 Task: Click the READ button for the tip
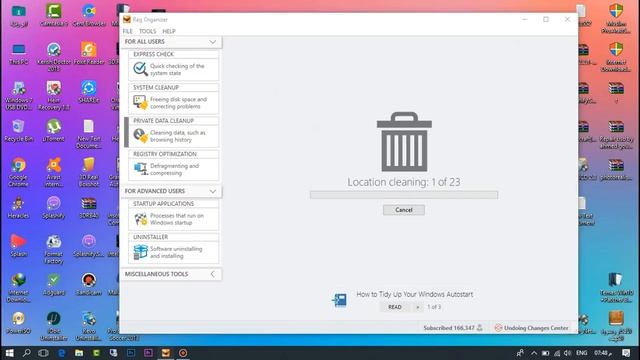click(x=394, y=307)
